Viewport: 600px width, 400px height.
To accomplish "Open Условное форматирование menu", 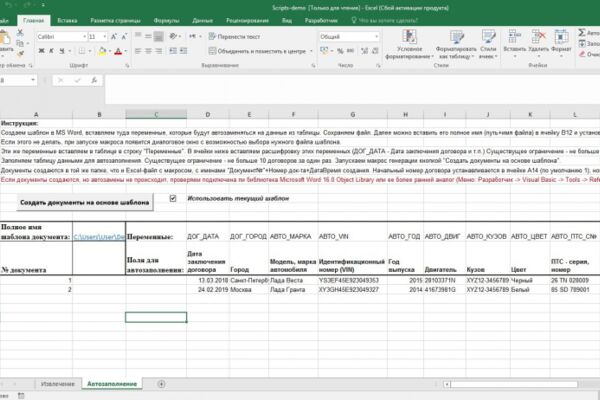I will 409,45.
